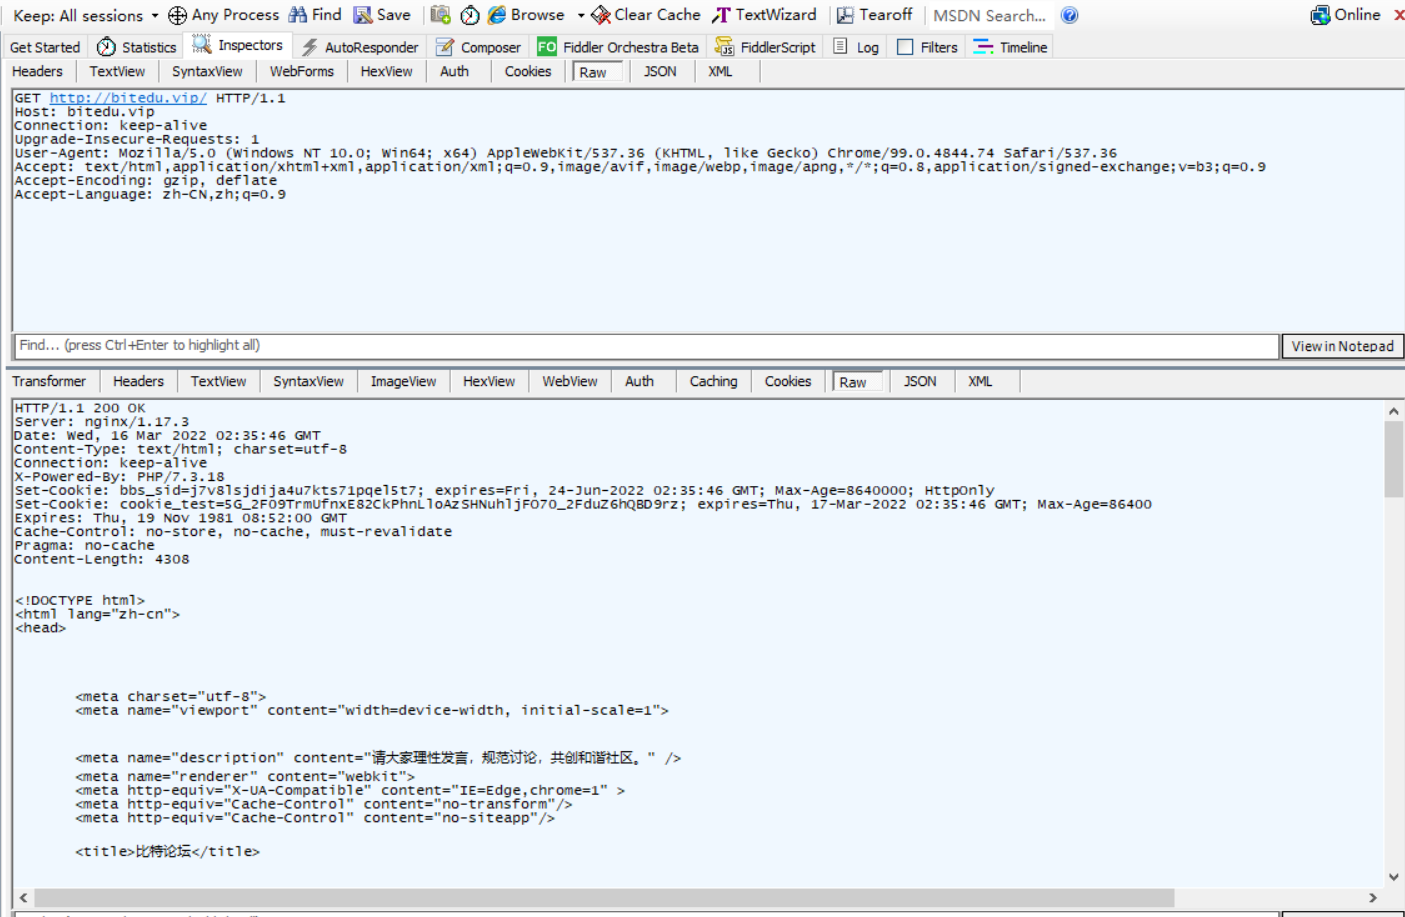Switch request inspector to JSON tab
Image resolution: width=1405 pixels, height=917 pixels.
pyautogui.click(x=660, y=72)
